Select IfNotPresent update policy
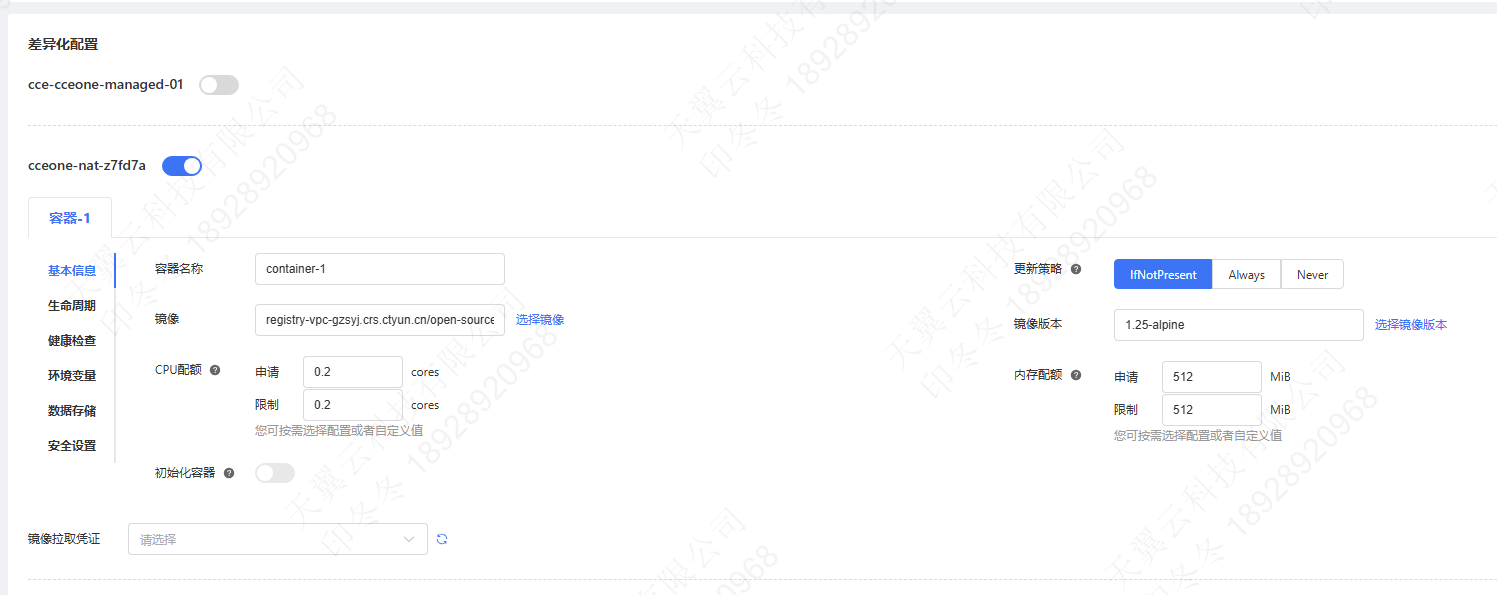The width and height of the screenshot is (1497, 595). point(1163,274)
